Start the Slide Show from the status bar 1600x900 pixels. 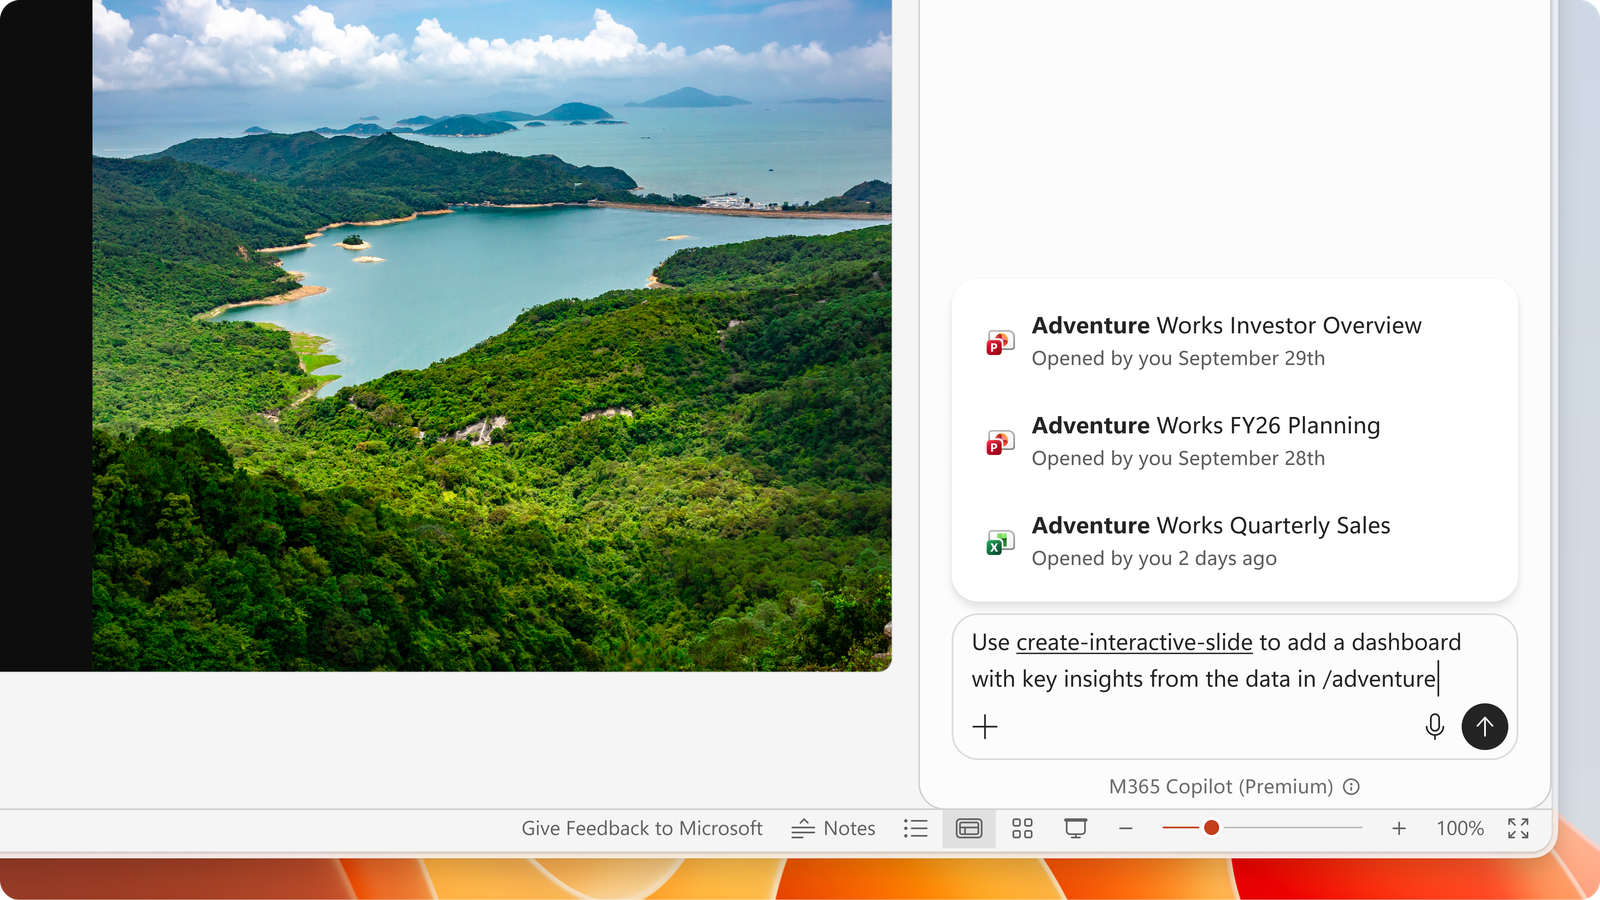(x=1075, y=828)
